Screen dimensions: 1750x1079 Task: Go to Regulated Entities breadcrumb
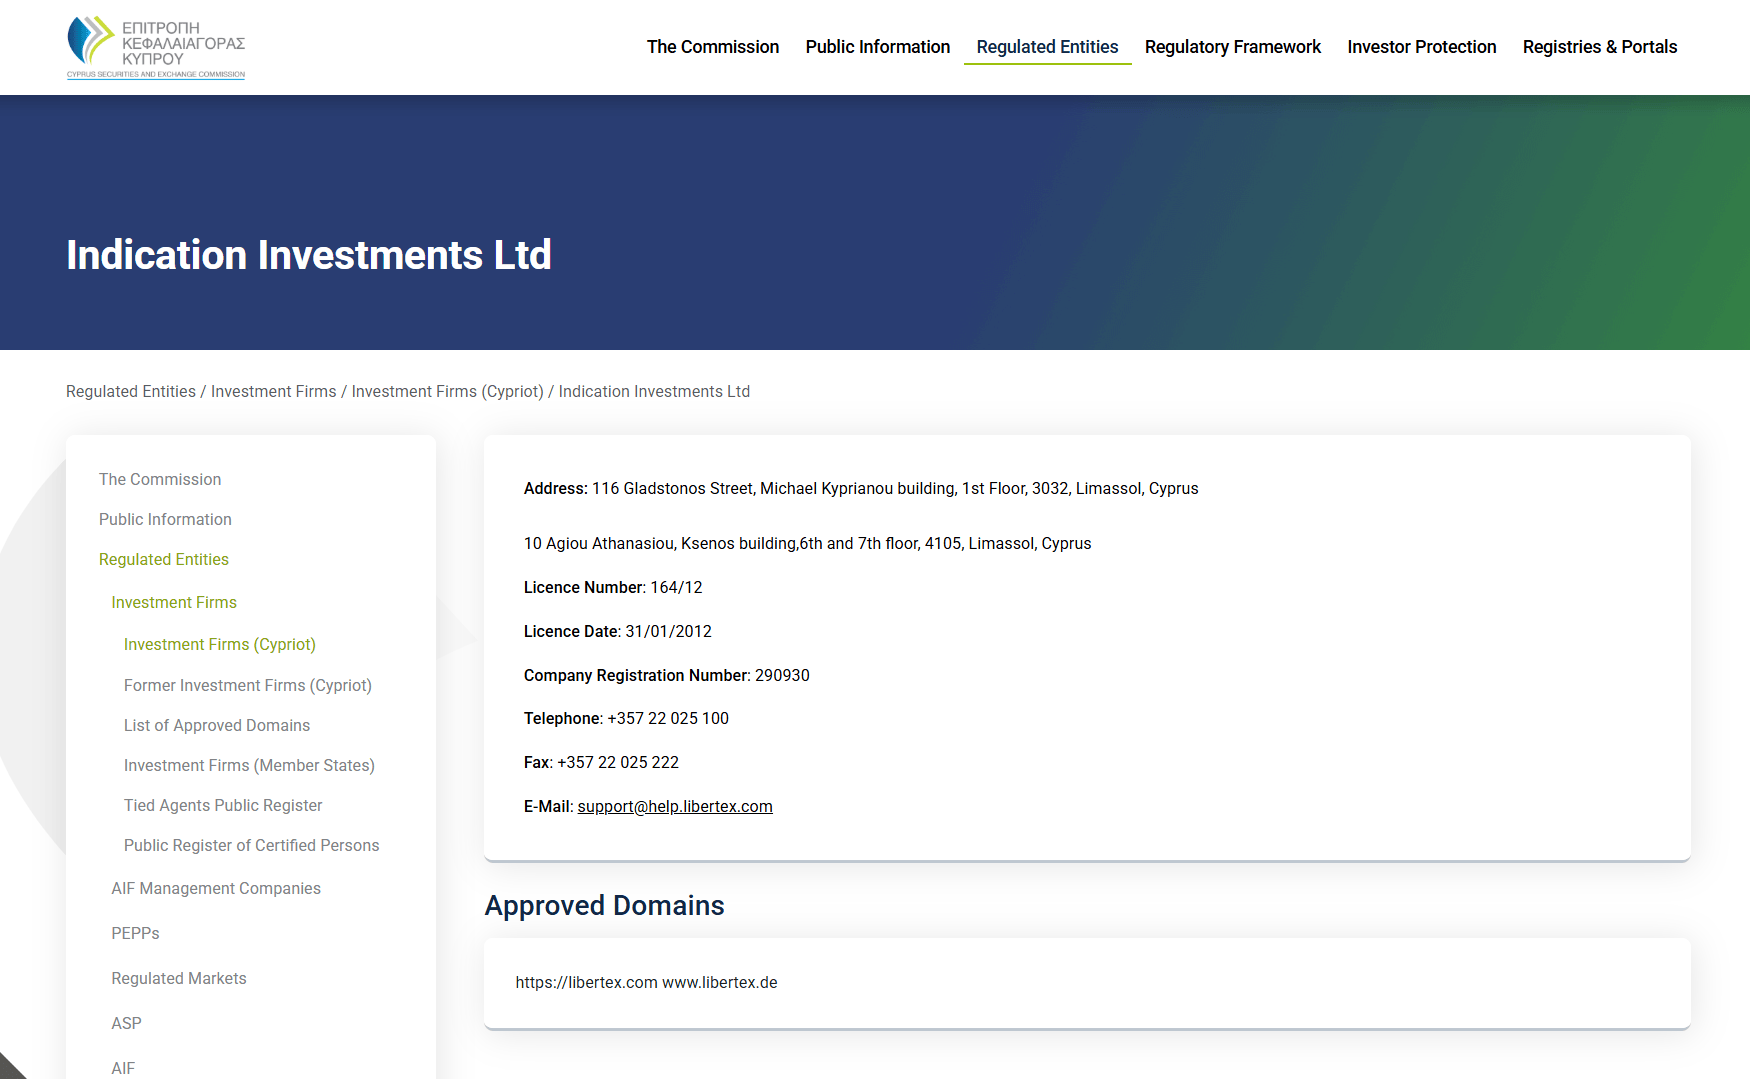tap(131, 392)
